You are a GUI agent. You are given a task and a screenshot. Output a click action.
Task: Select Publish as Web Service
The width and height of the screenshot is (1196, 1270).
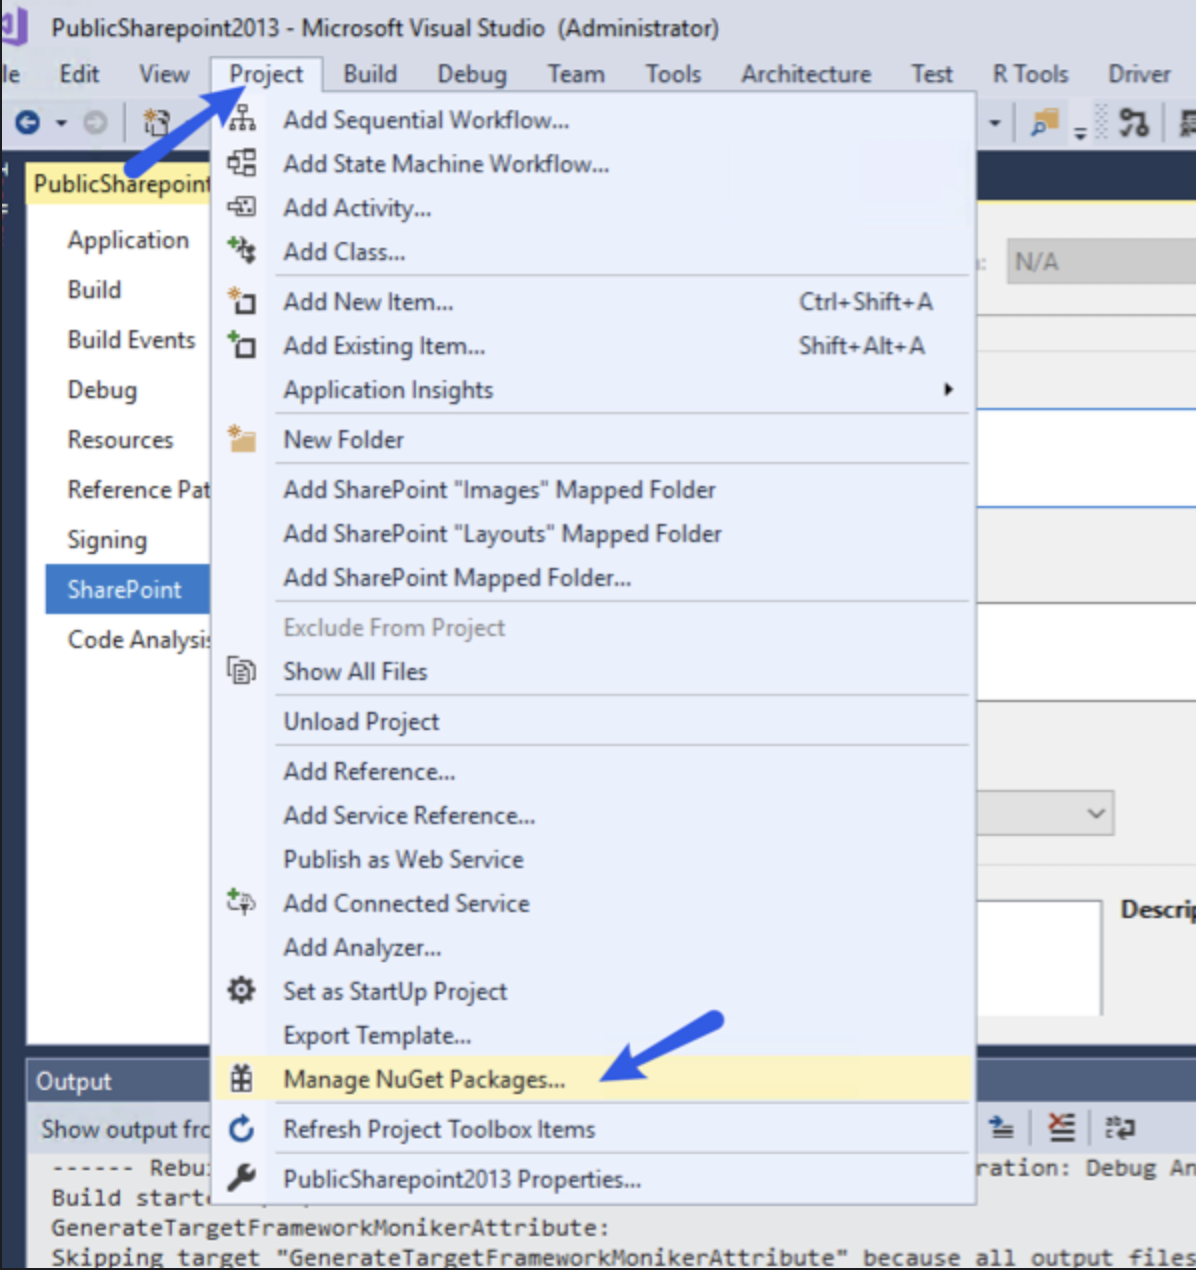coord(593,859)
